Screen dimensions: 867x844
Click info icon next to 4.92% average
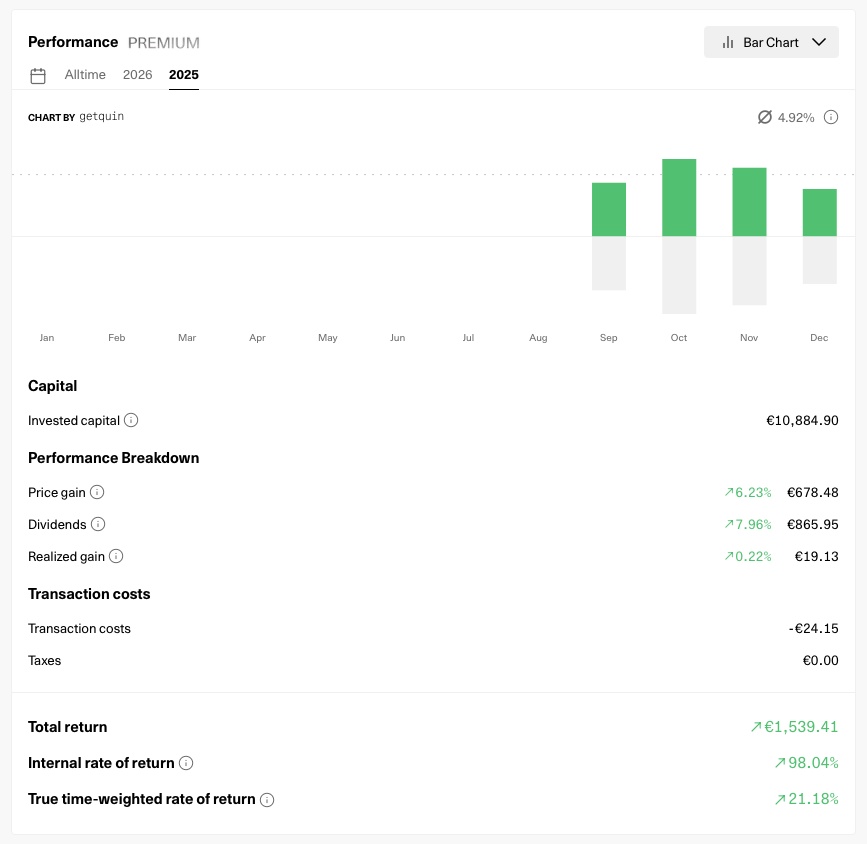click(x=831, y=118)
